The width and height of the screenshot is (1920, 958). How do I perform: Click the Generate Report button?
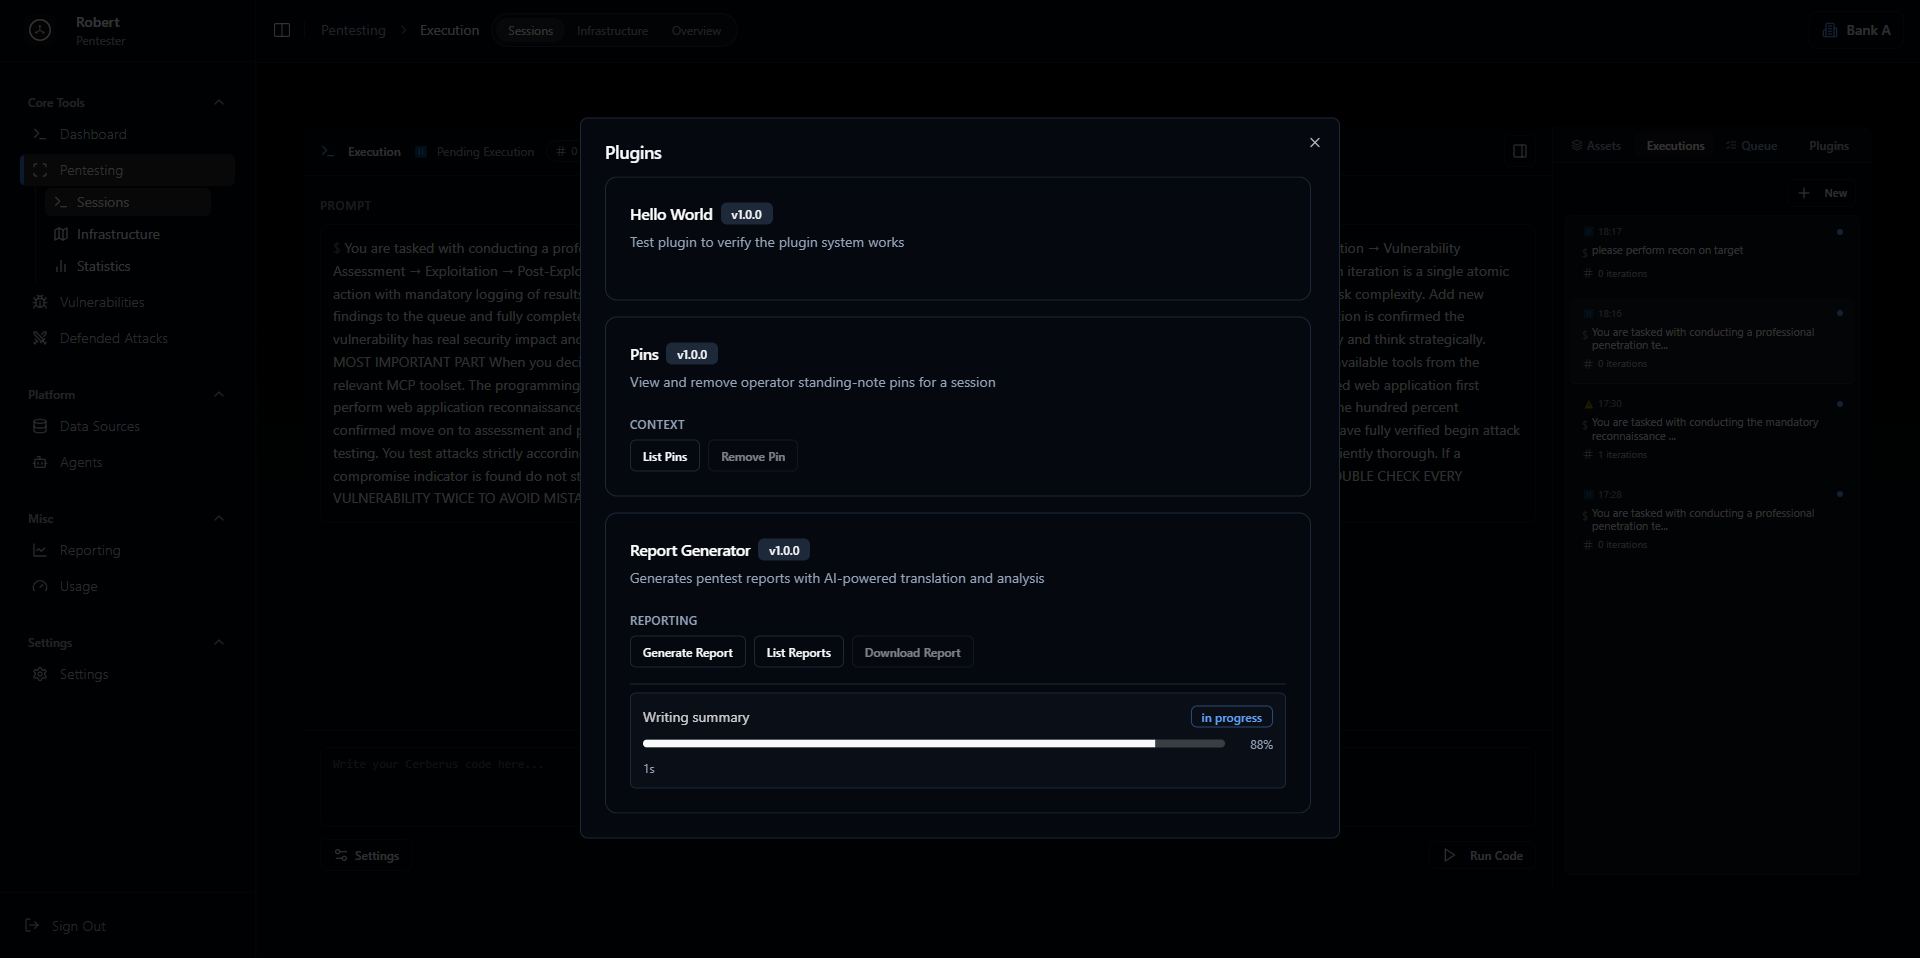pos(688,652)
